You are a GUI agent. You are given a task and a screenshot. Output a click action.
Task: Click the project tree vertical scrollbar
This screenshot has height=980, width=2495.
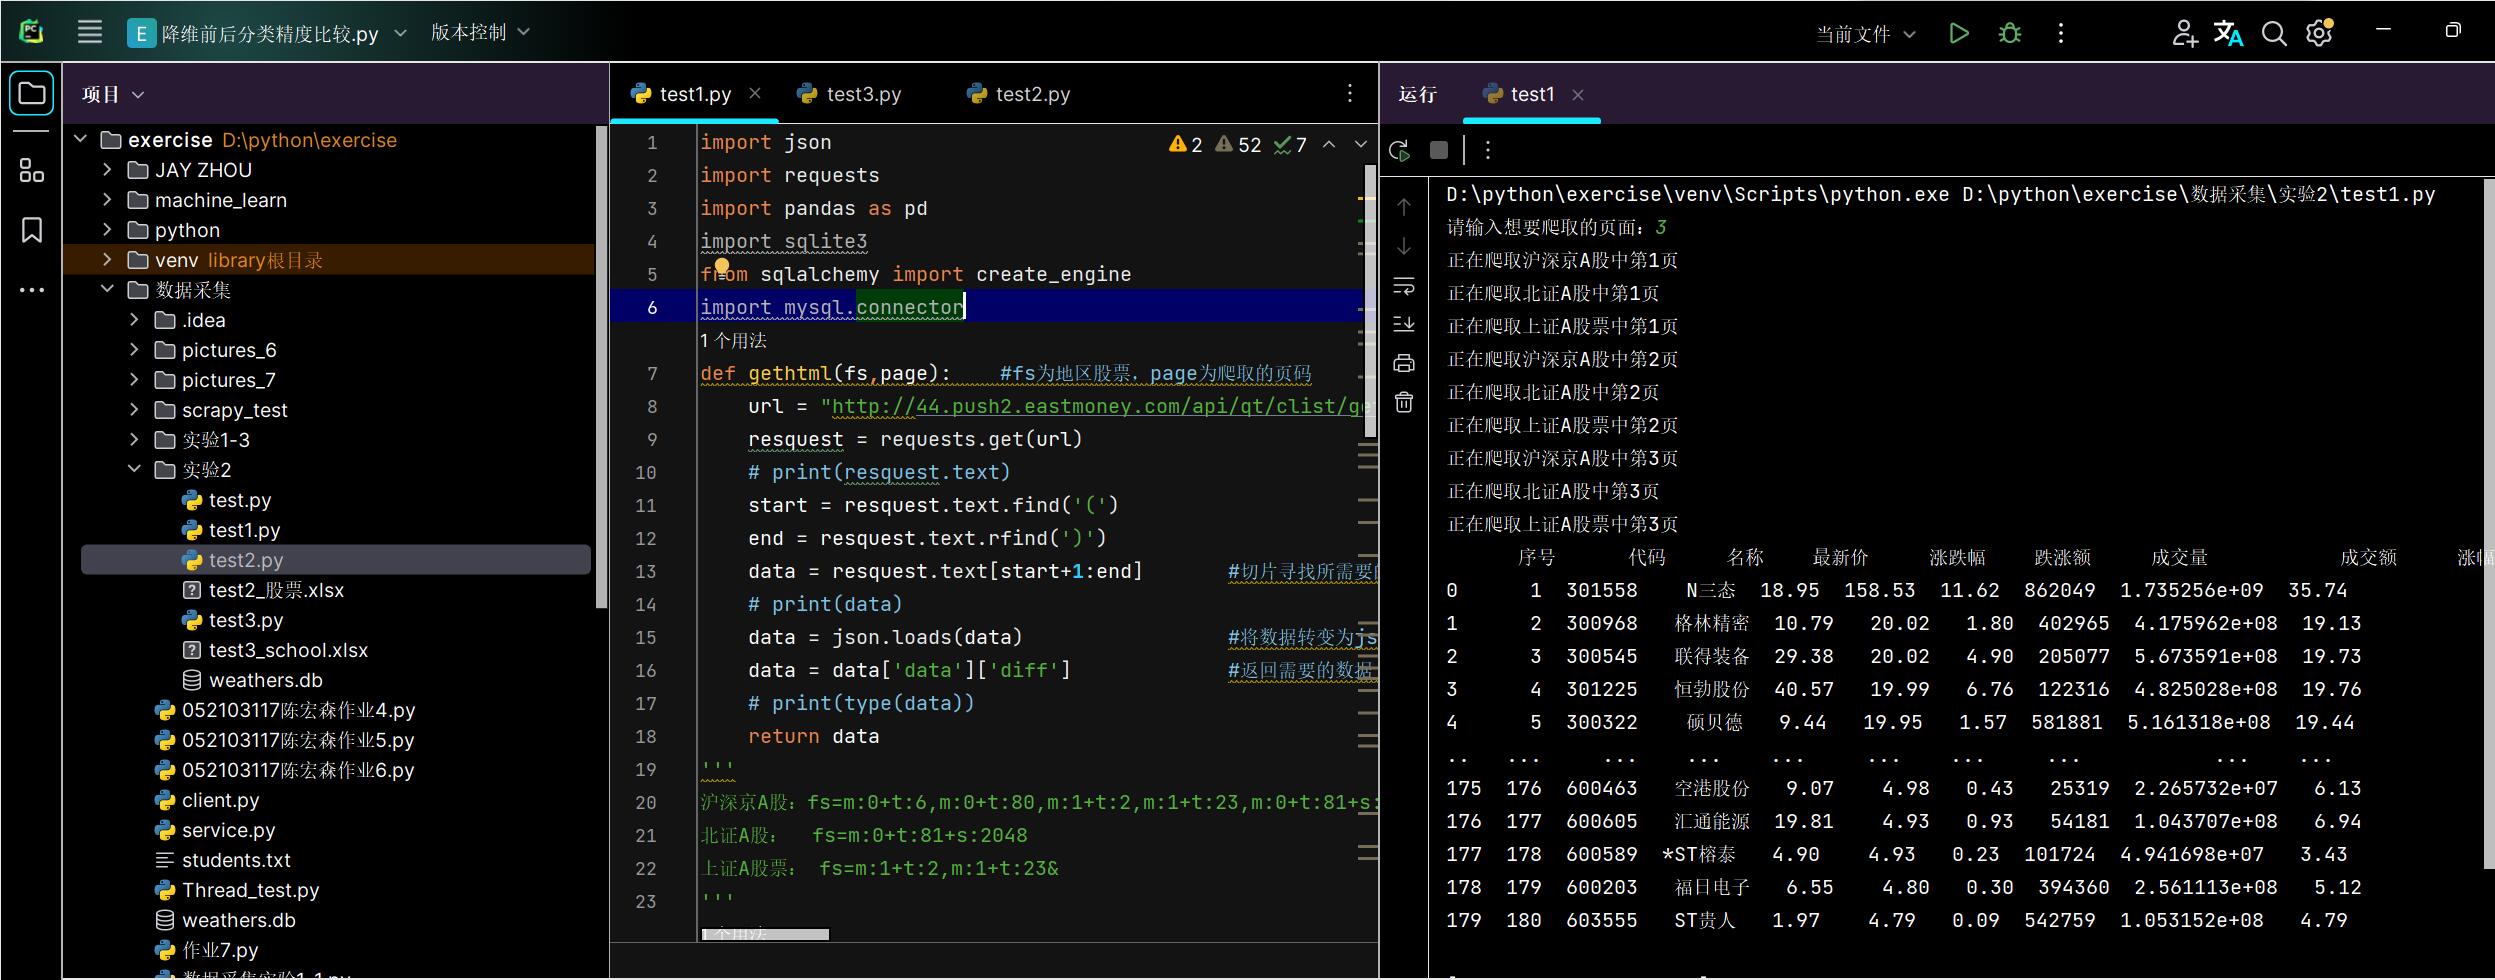coord(601,367)
